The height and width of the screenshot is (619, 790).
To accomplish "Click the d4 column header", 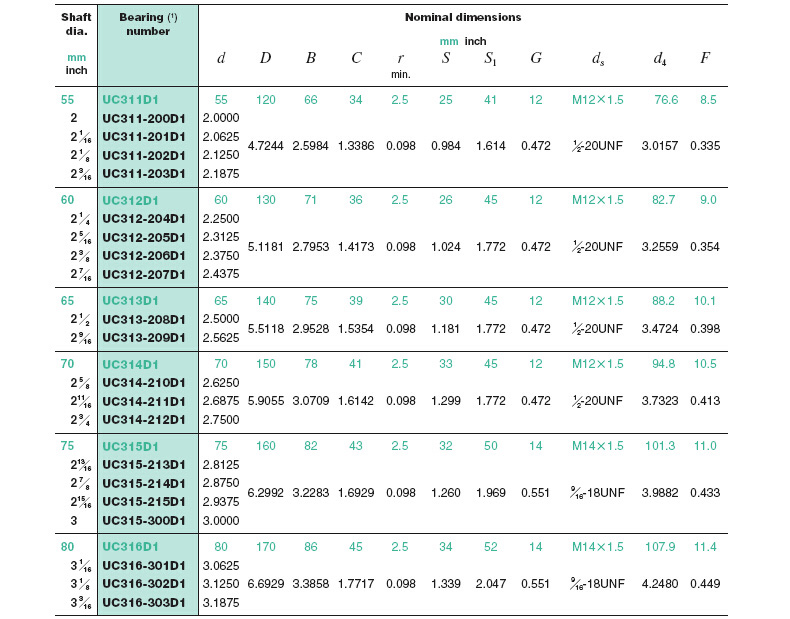I will (660, 59).
